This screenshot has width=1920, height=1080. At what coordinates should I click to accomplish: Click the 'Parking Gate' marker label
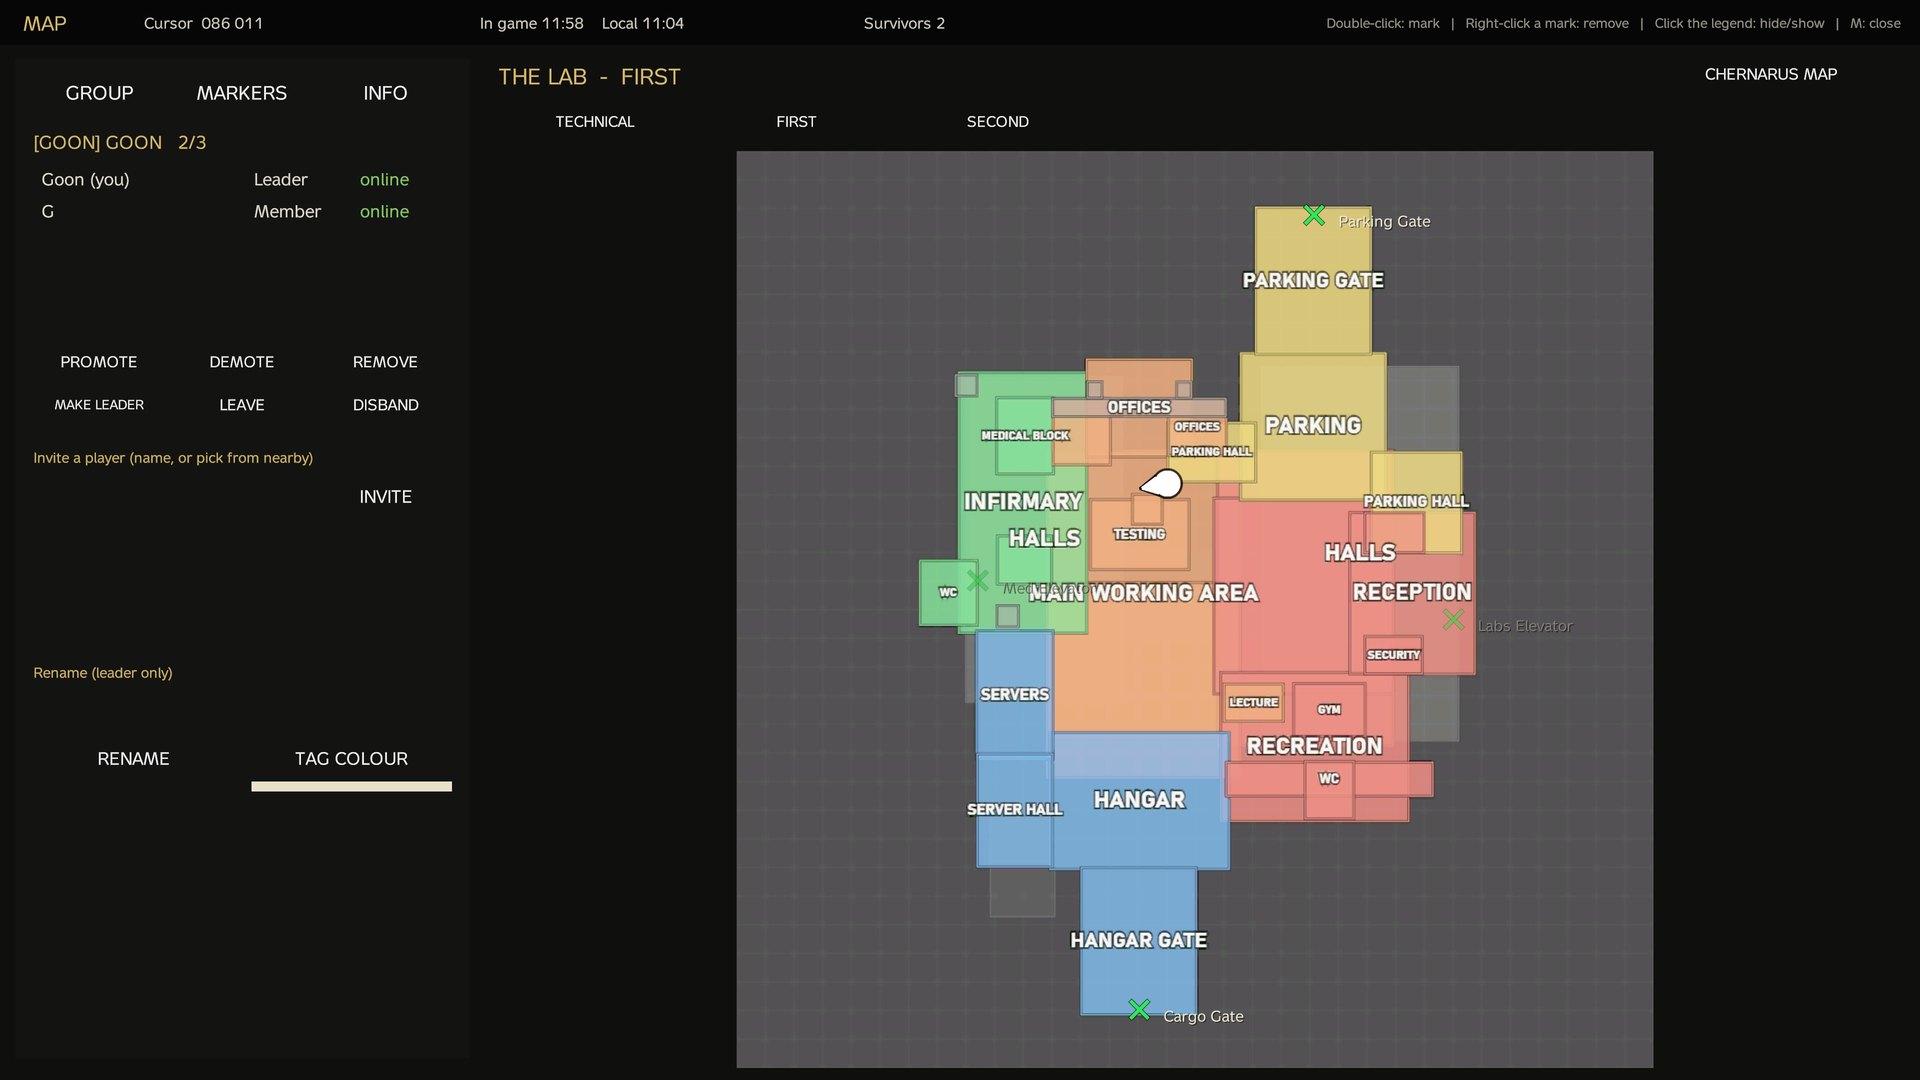(1384, 221)
